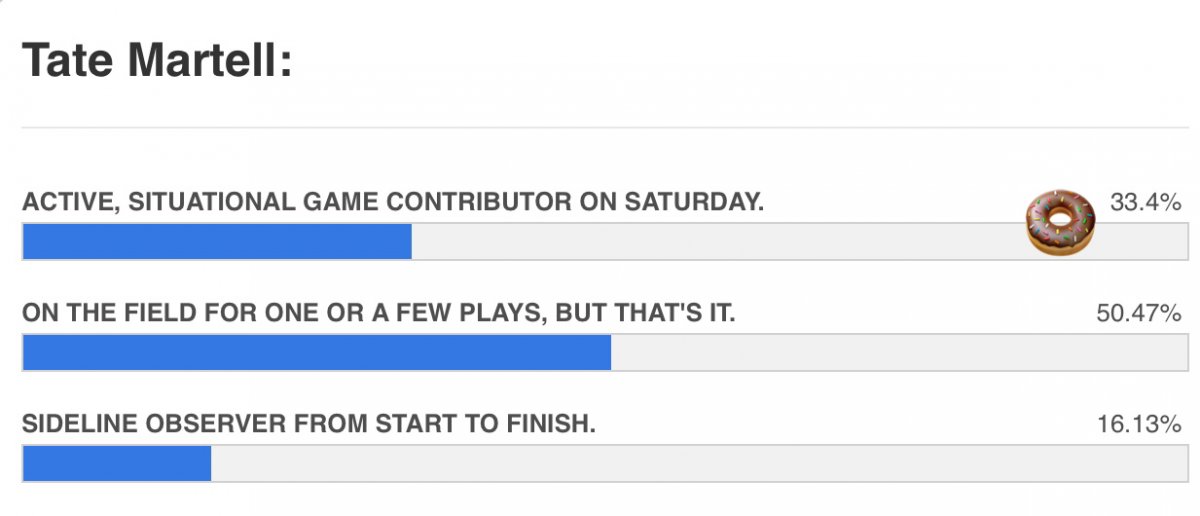This screenshot has height=516, width=1200.
Task: Click the horizontal divider line under the heading
Action: point(602,127)
